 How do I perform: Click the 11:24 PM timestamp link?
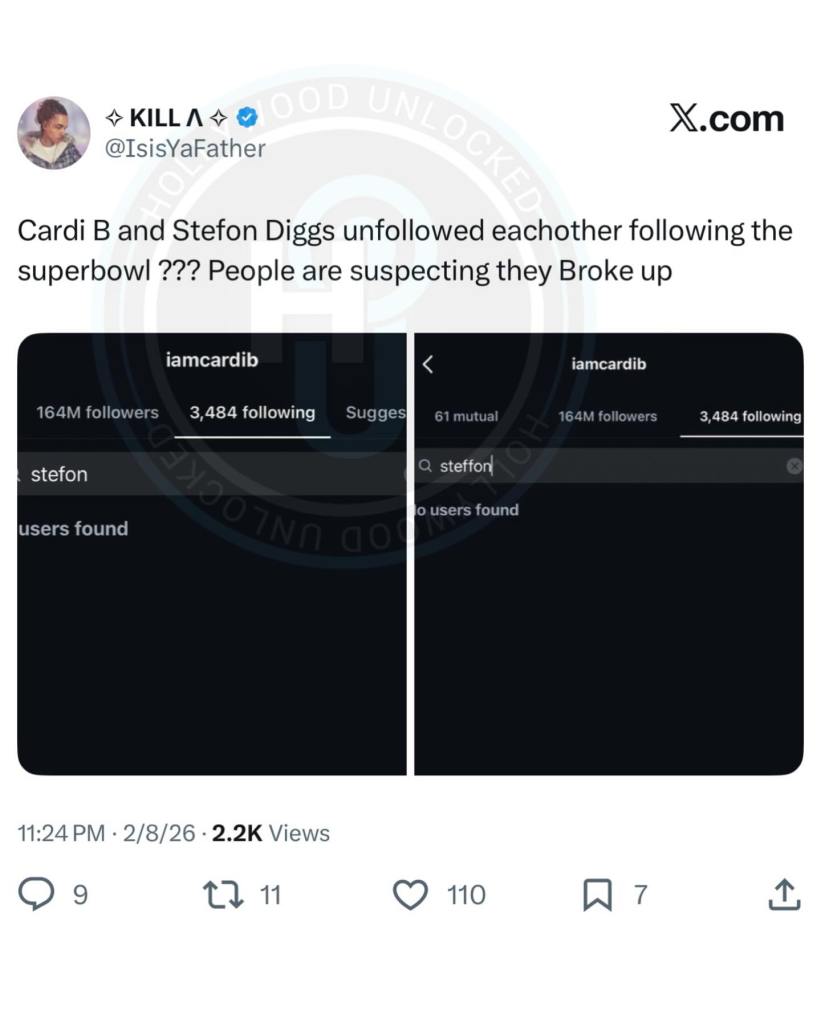click(x=61, y=833)
